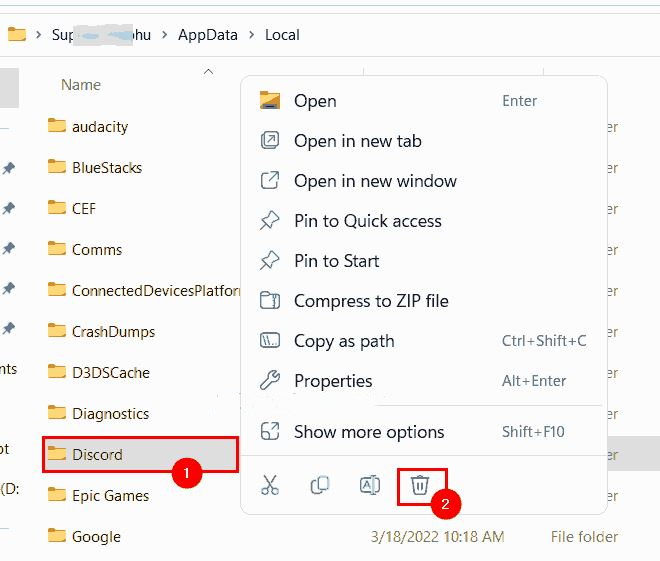Image resolution: width=660 pixels, height=561 pixels.
Task: Click AppData in the breadcrumb path
Action: (208, 35)
